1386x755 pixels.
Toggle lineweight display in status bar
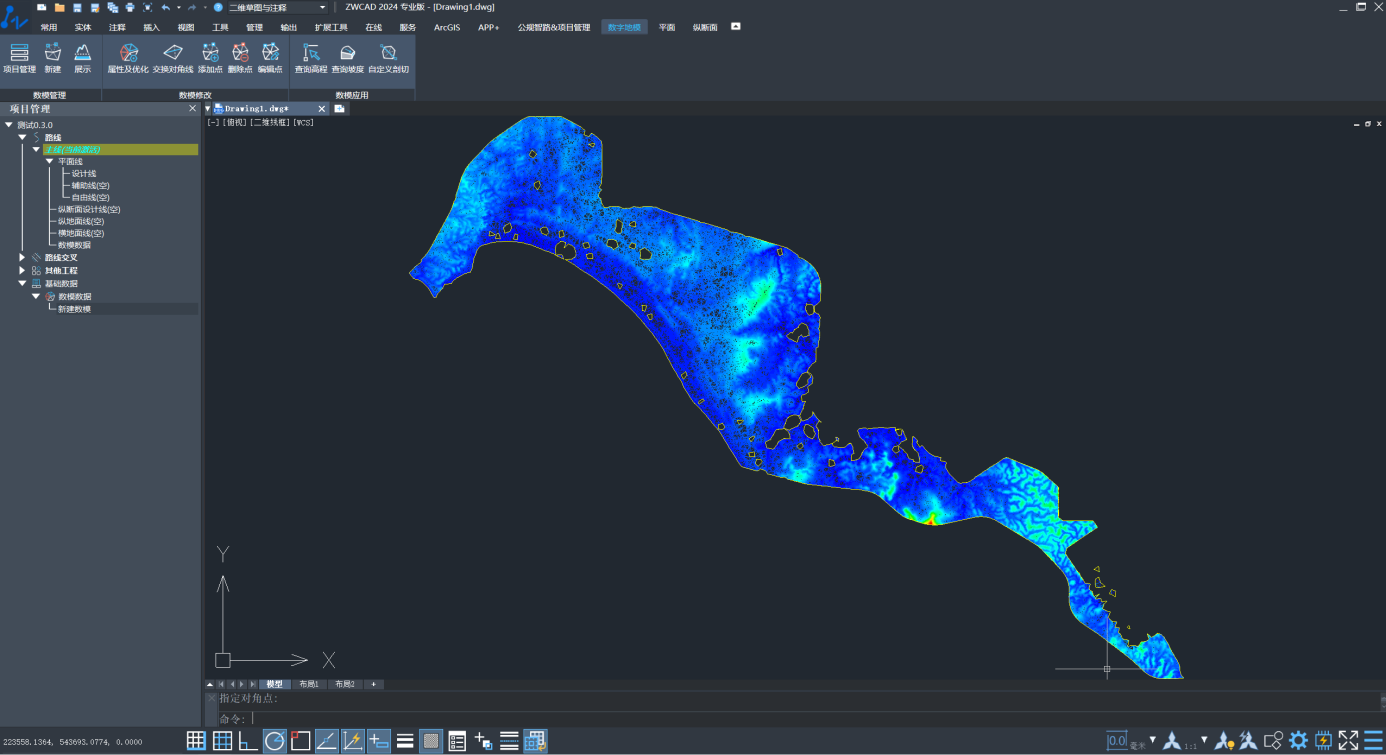[405, 741]
